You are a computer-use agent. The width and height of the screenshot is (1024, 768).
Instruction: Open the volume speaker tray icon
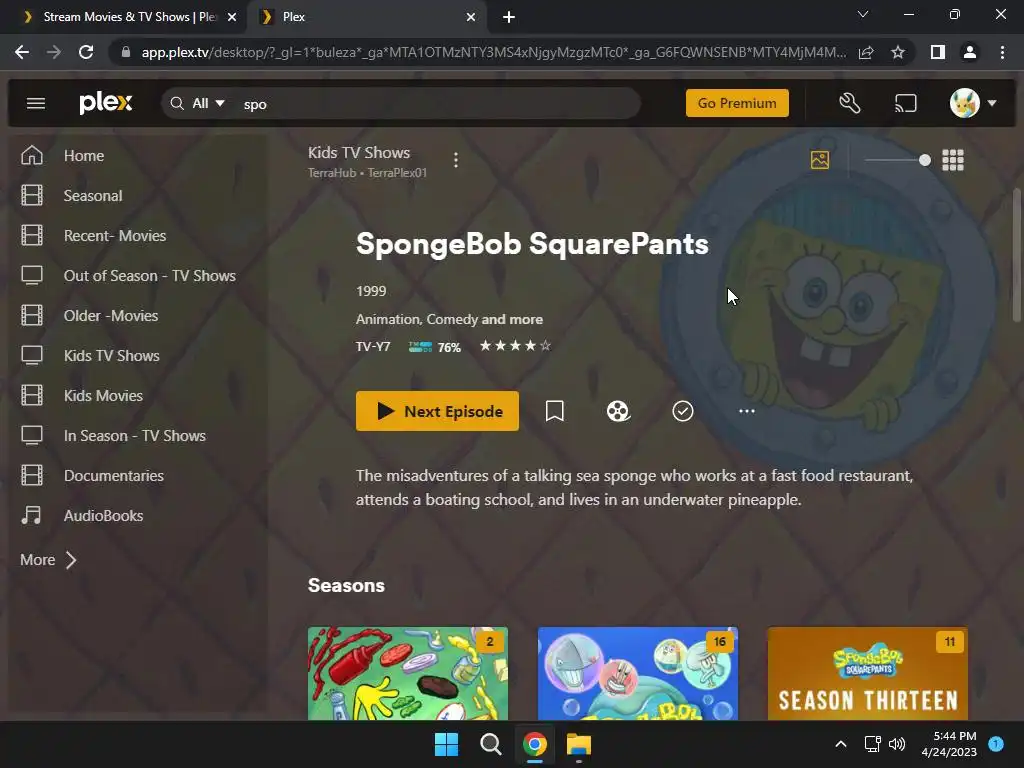coord(897,744)
